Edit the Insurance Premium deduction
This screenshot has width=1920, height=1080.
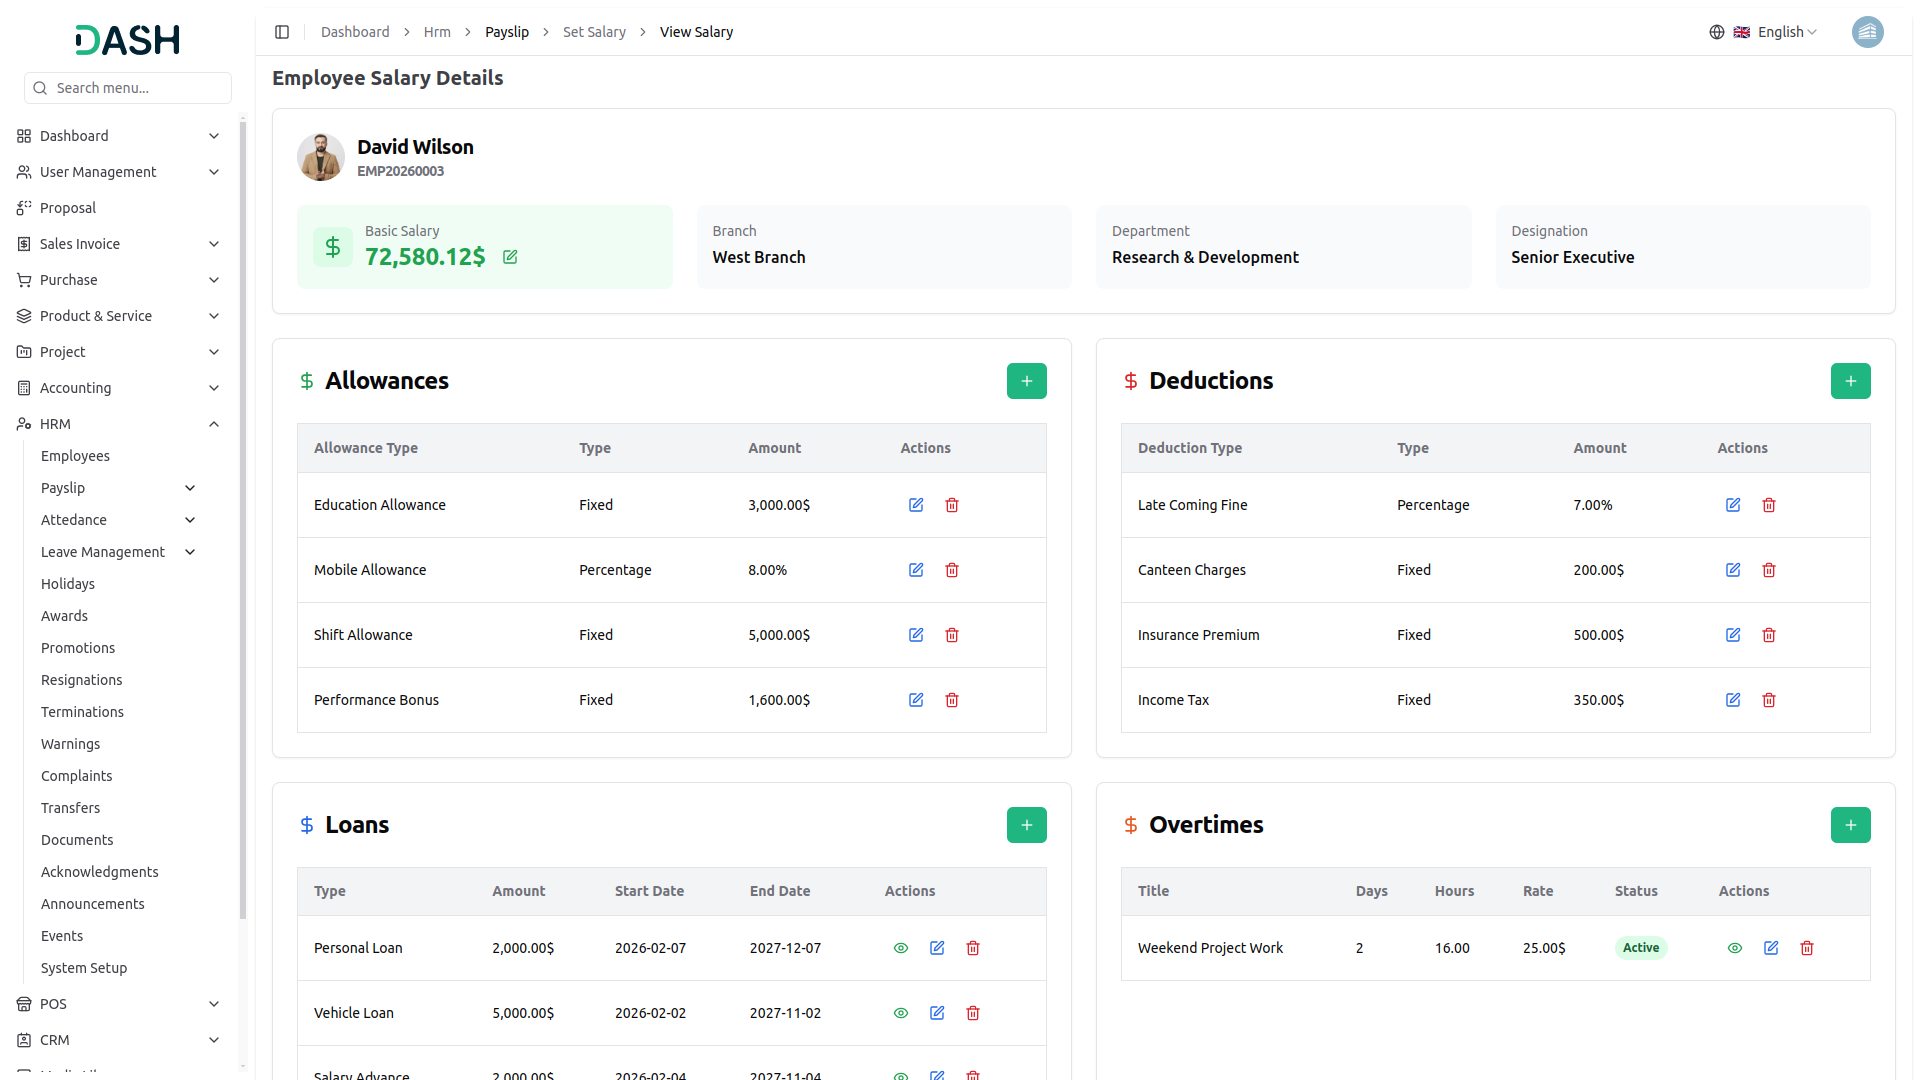[x=1733, y=635]
